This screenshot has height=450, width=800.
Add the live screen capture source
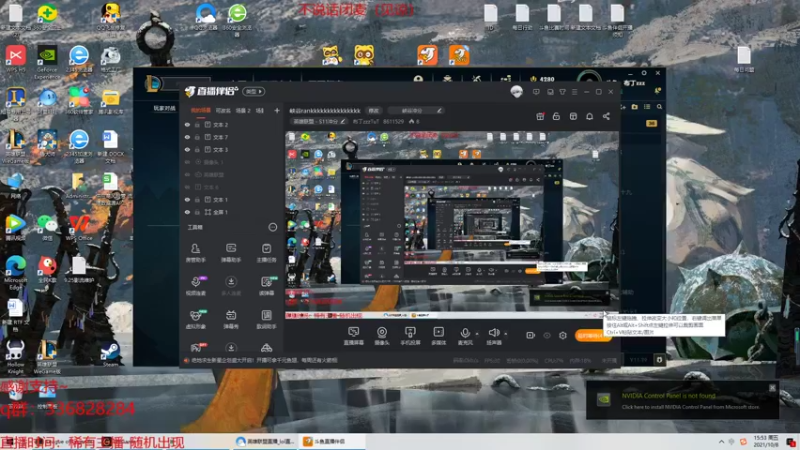tap(353, 336)
